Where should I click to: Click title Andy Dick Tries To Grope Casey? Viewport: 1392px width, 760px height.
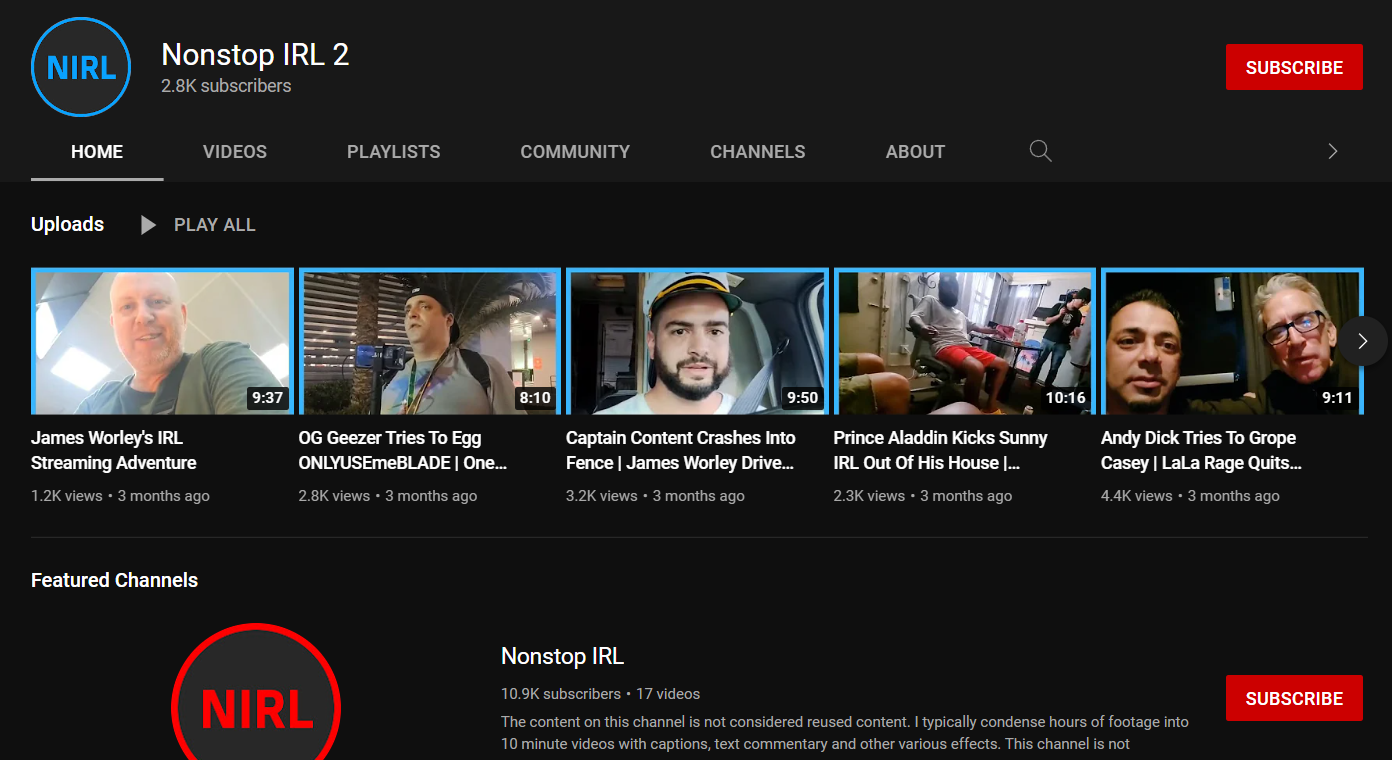[x=1202, y=450]
